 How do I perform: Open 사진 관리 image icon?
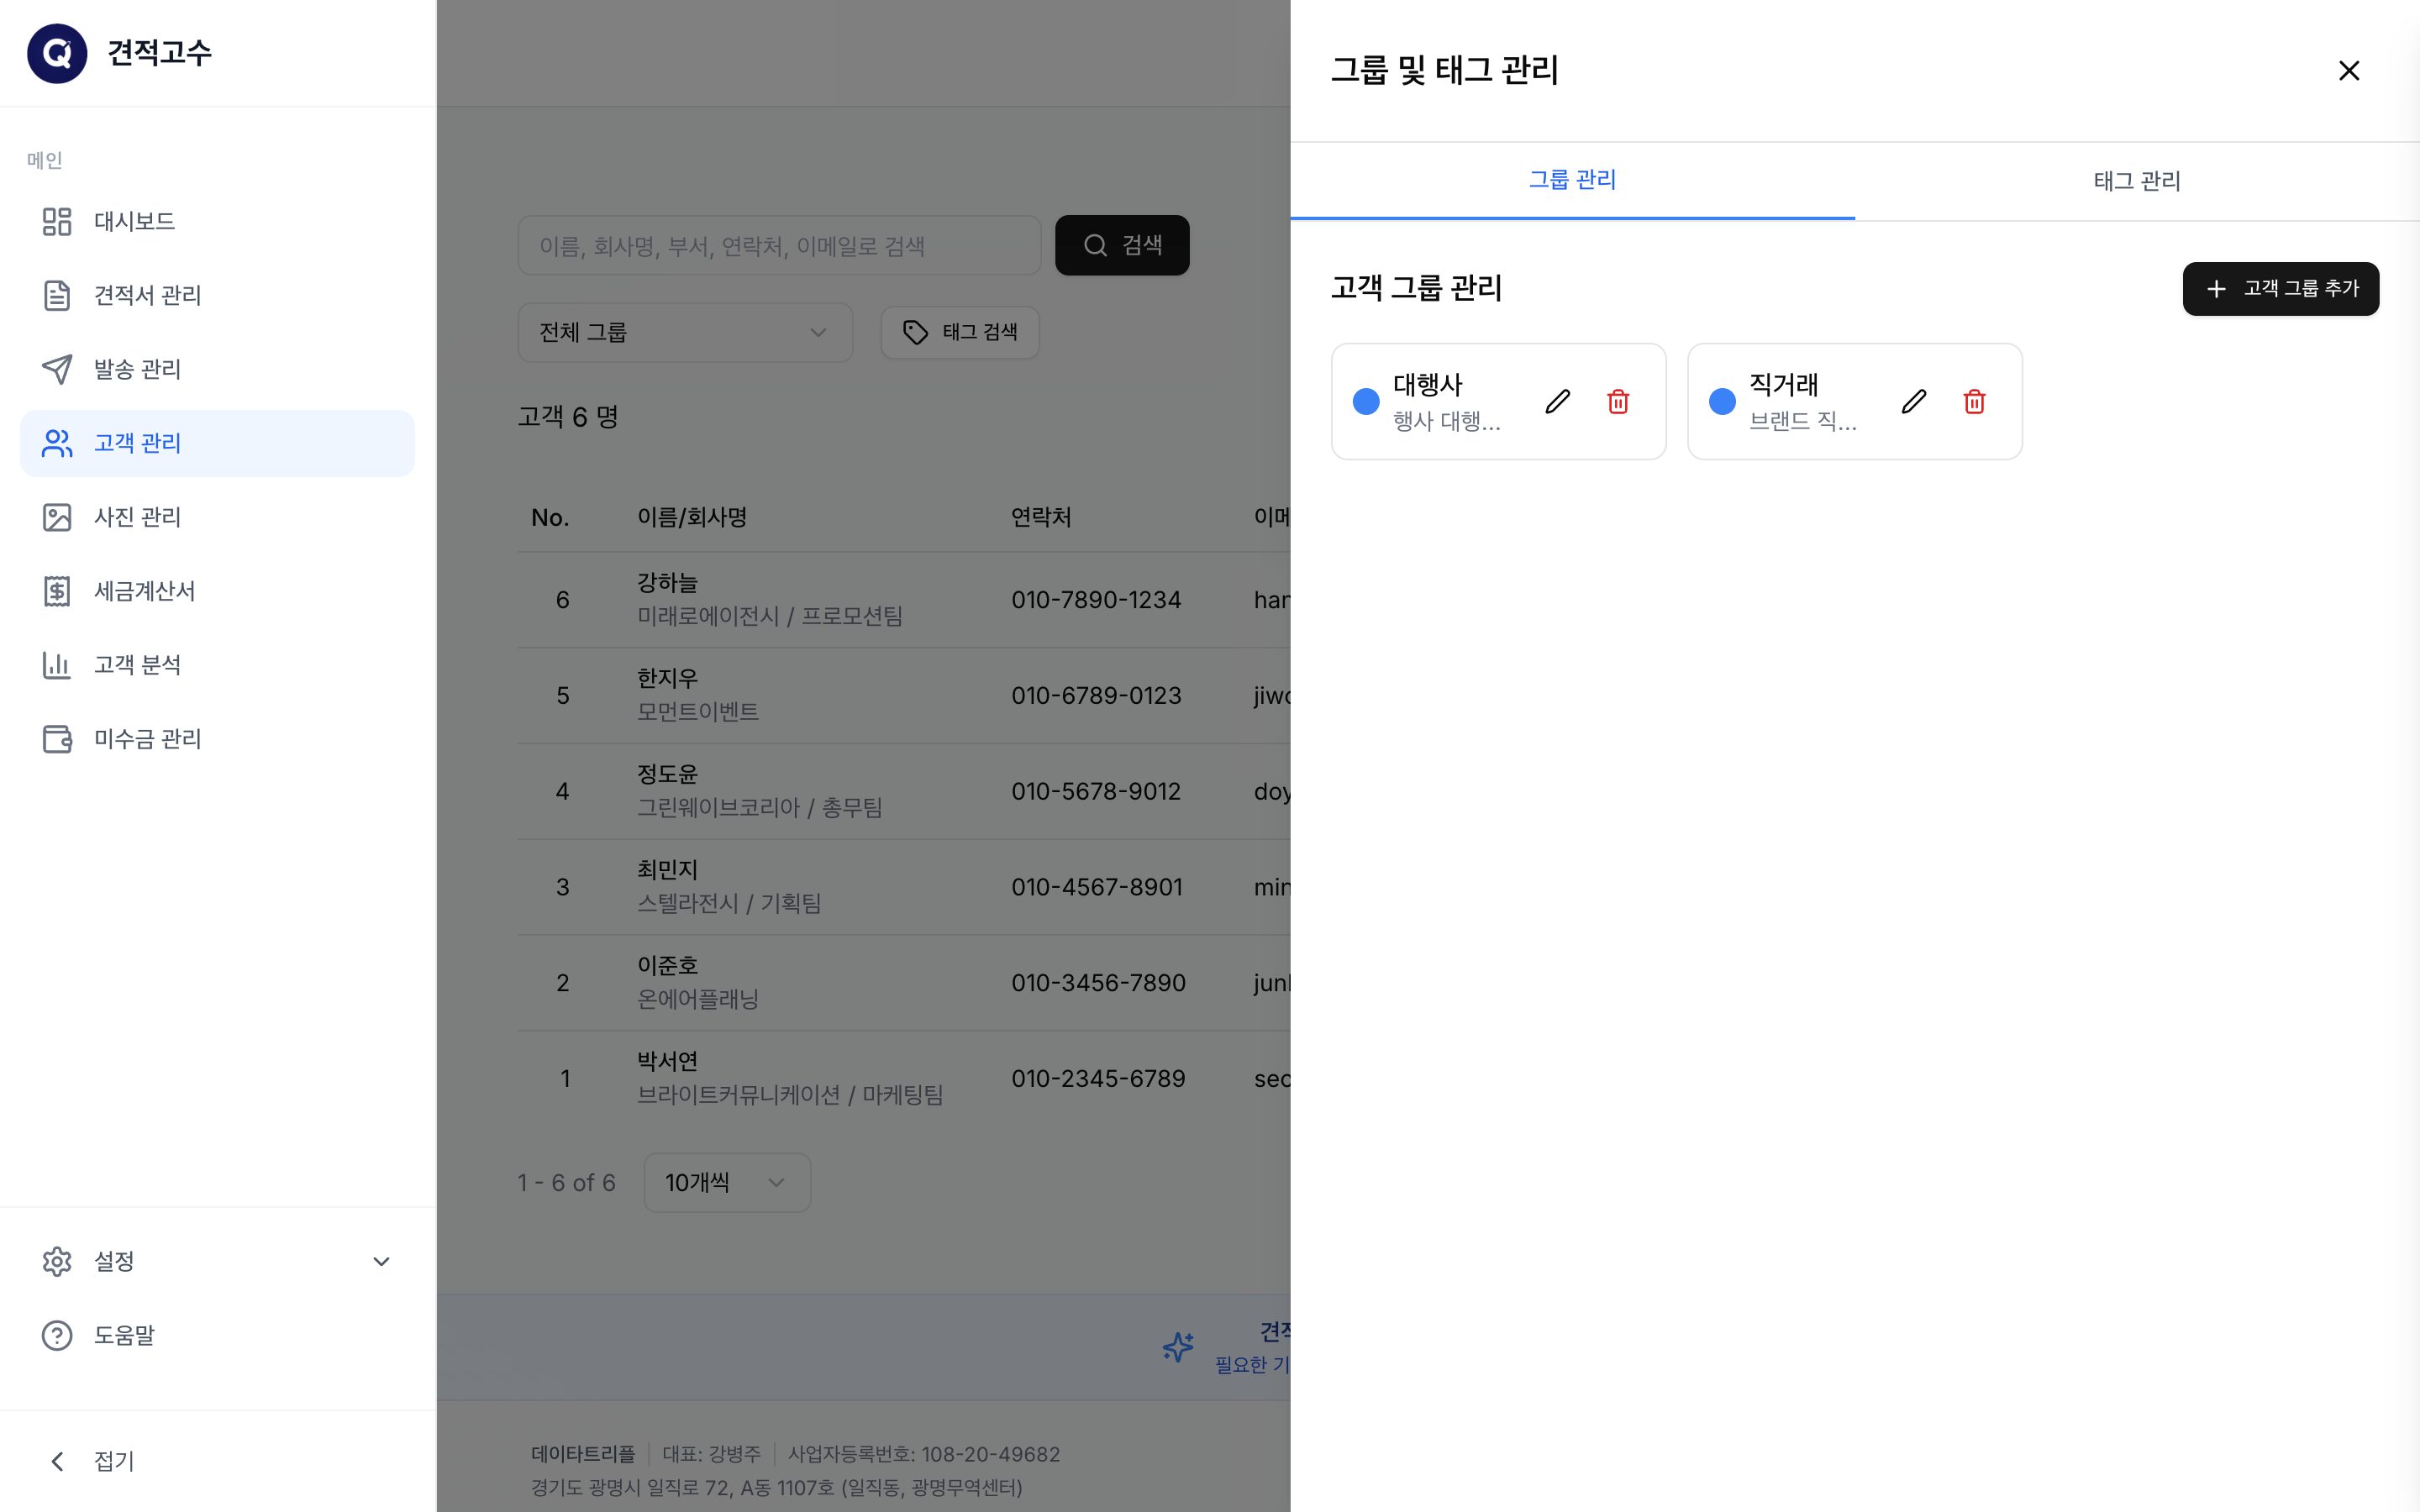coord(57,517)
